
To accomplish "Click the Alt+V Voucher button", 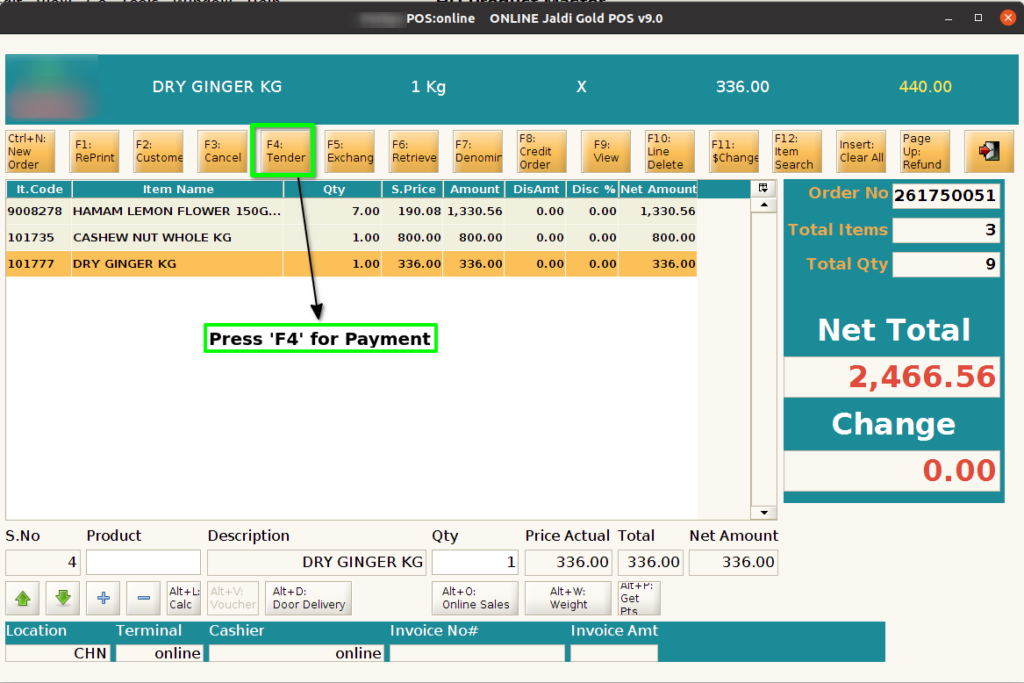I will [x=233, y=598].
